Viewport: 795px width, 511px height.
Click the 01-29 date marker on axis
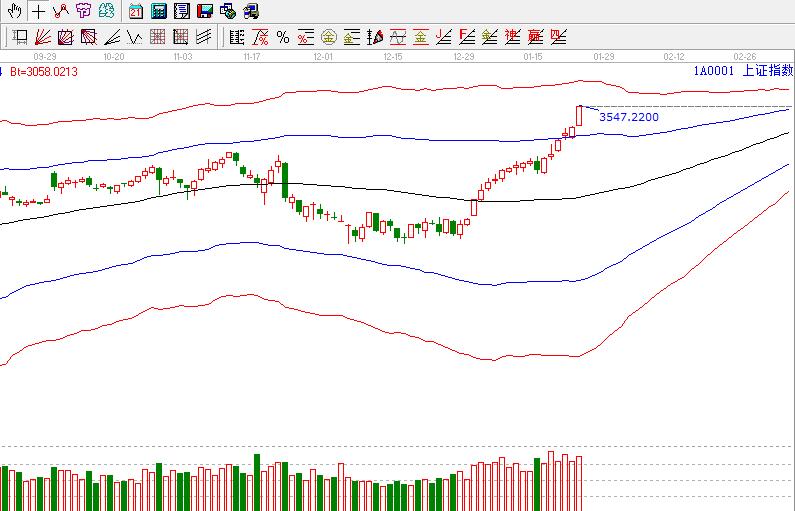pyautogui.click(x=603, y=57)
